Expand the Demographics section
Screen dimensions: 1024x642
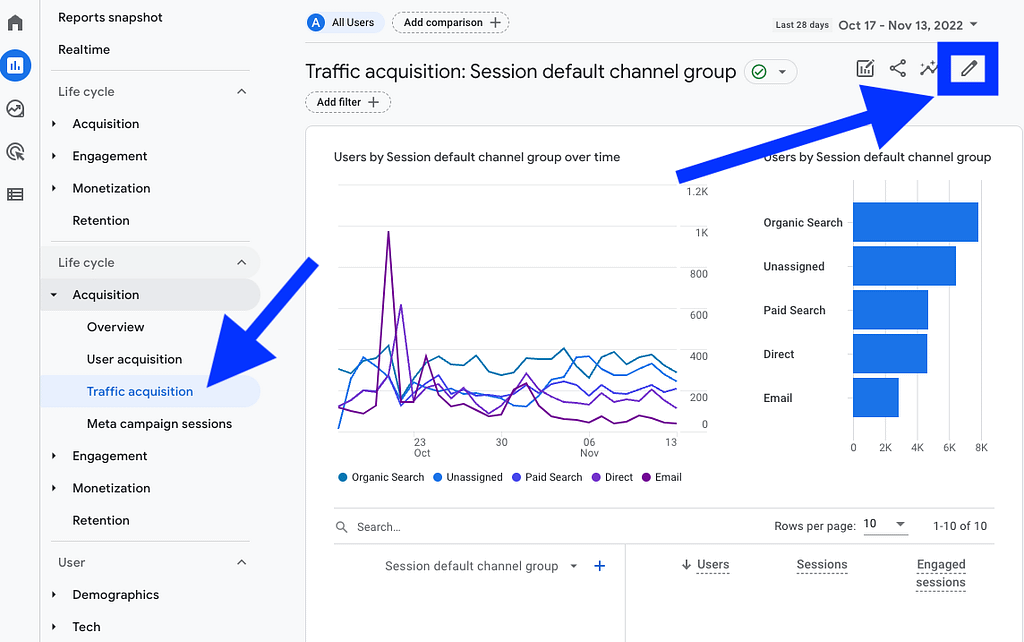116,594
